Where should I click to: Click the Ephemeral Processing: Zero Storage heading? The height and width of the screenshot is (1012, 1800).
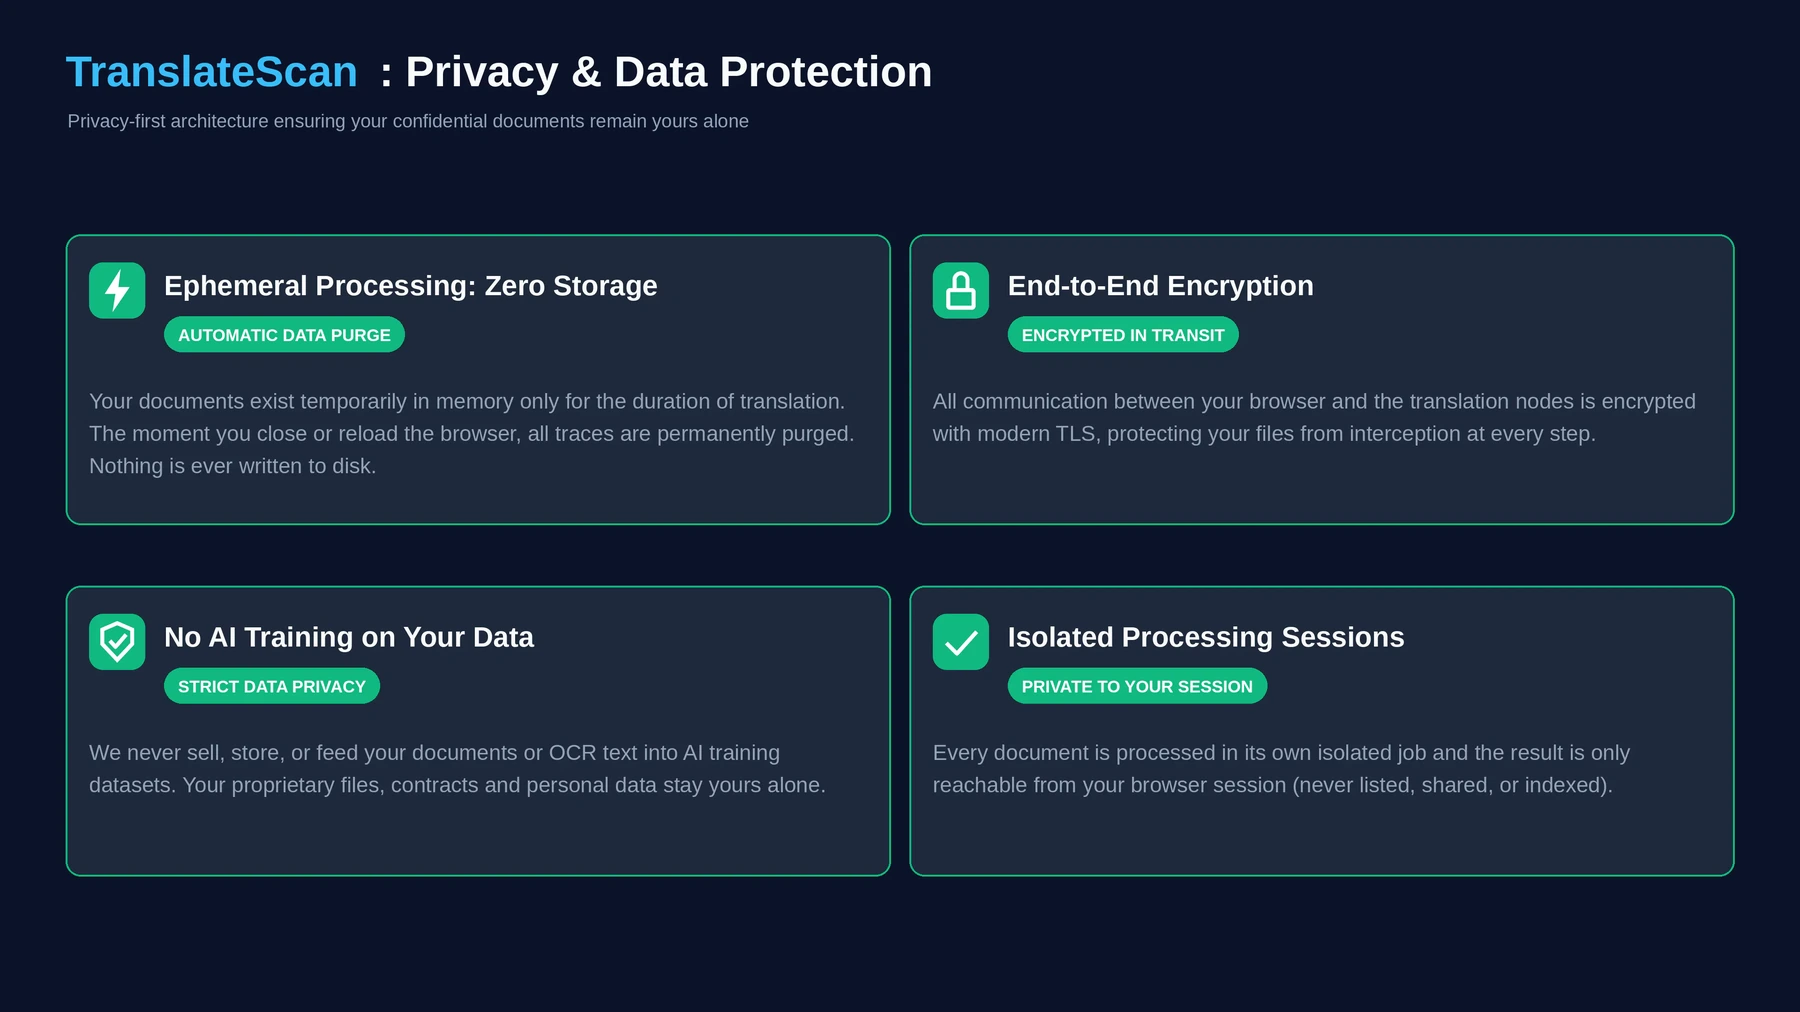[x=411, y=286]
